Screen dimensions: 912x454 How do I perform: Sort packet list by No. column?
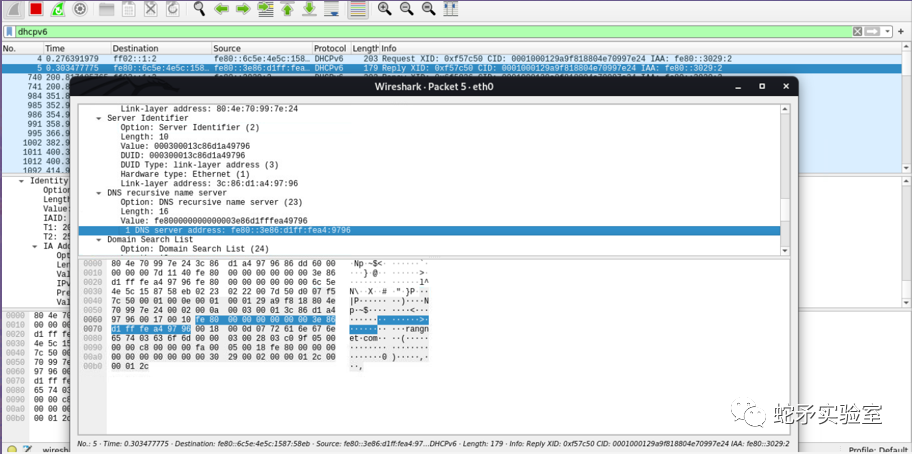point(23,48)
